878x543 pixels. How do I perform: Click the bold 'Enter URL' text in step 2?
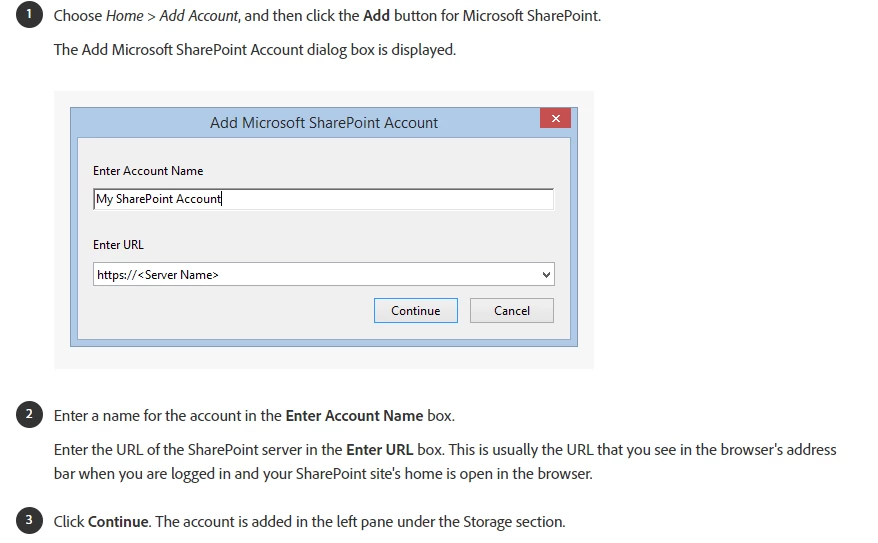pyautogui.click(x=380, y=450)
